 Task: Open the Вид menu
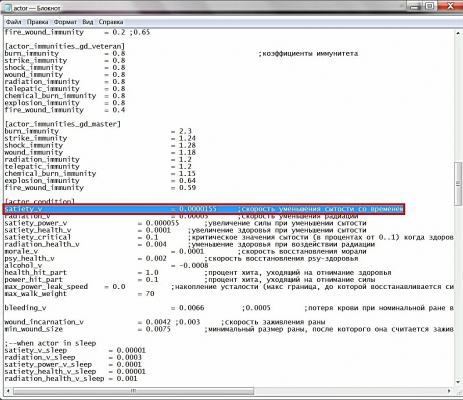88,22
